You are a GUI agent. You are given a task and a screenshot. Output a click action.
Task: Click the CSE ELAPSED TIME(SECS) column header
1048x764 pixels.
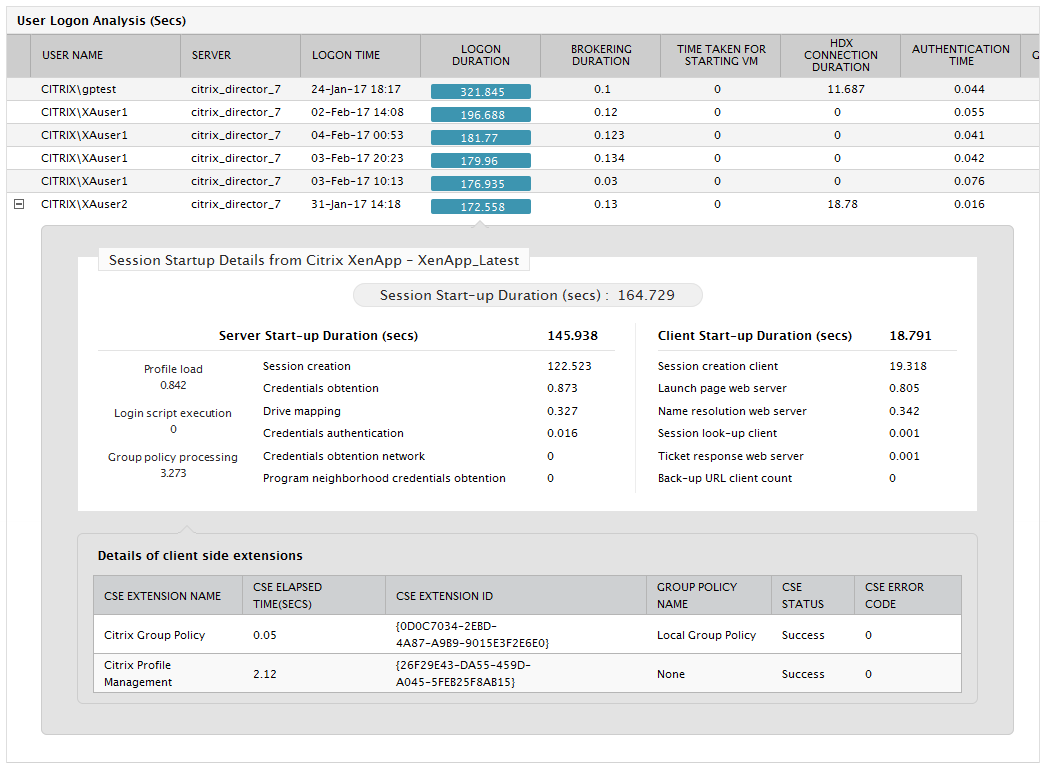click(314, 596)
